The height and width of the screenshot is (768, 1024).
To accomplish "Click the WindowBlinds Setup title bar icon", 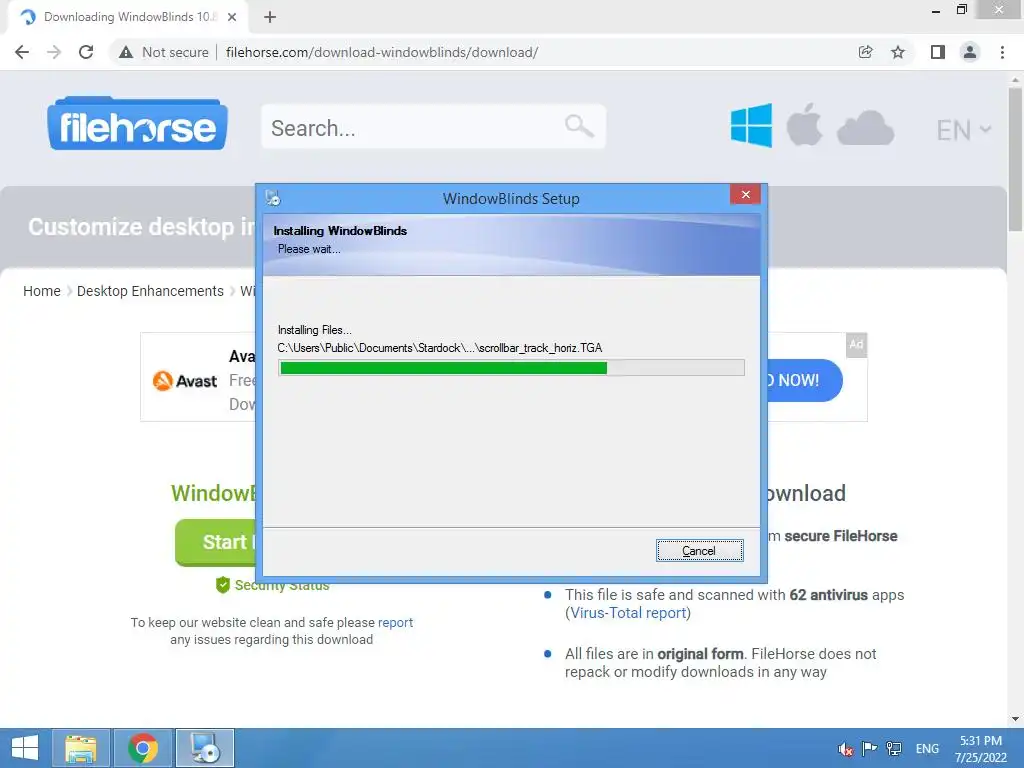I will [x=273, y=198].
